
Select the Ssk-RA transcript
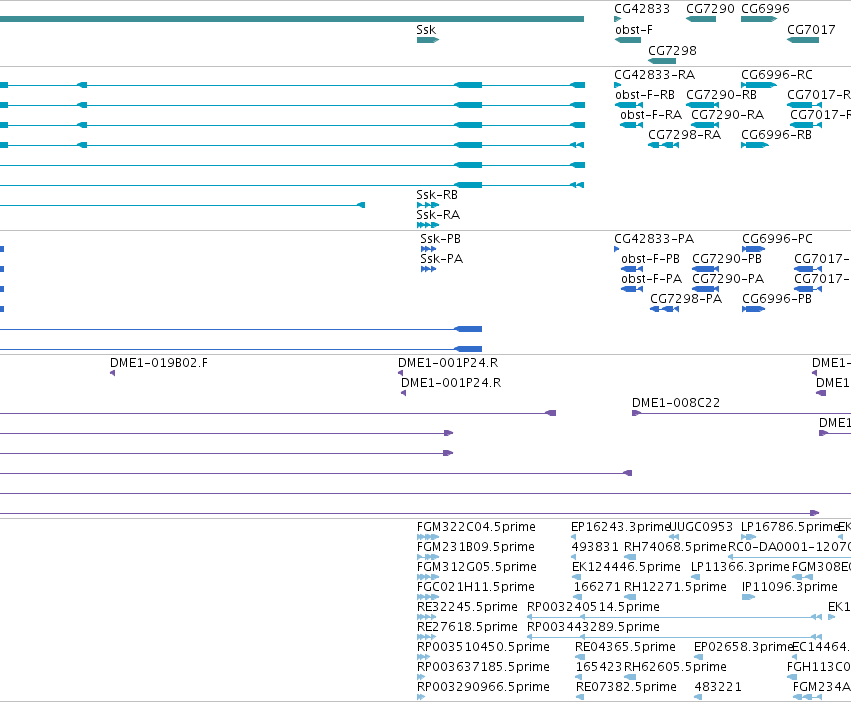pos(438,215)
